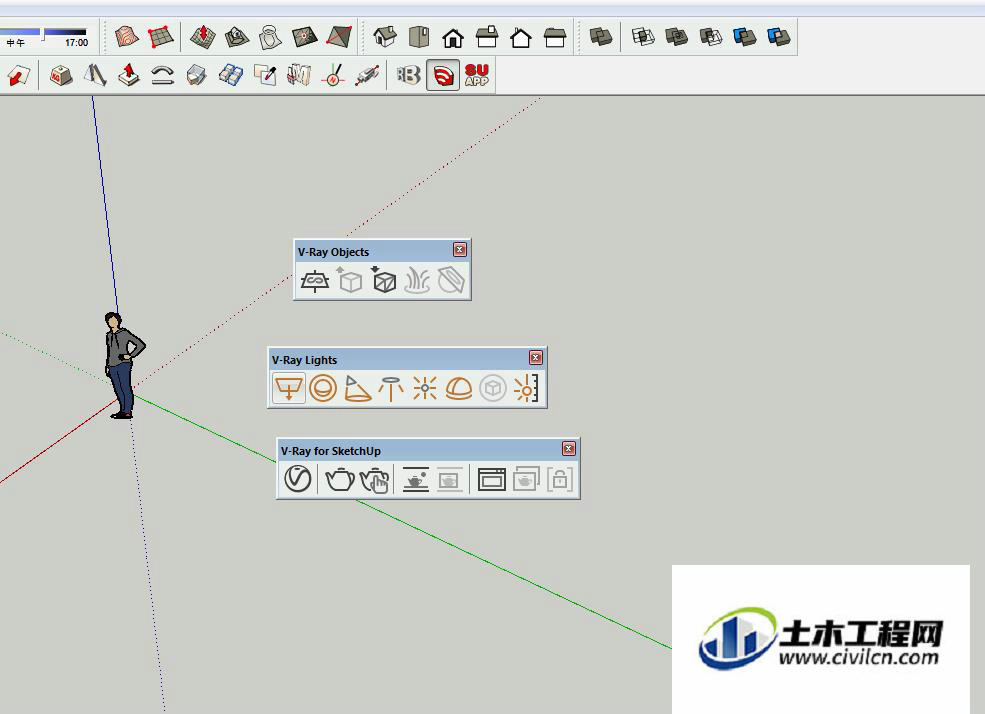Switch to the Right view
Viewport: 985px width, 714px height.
(487, 37)
